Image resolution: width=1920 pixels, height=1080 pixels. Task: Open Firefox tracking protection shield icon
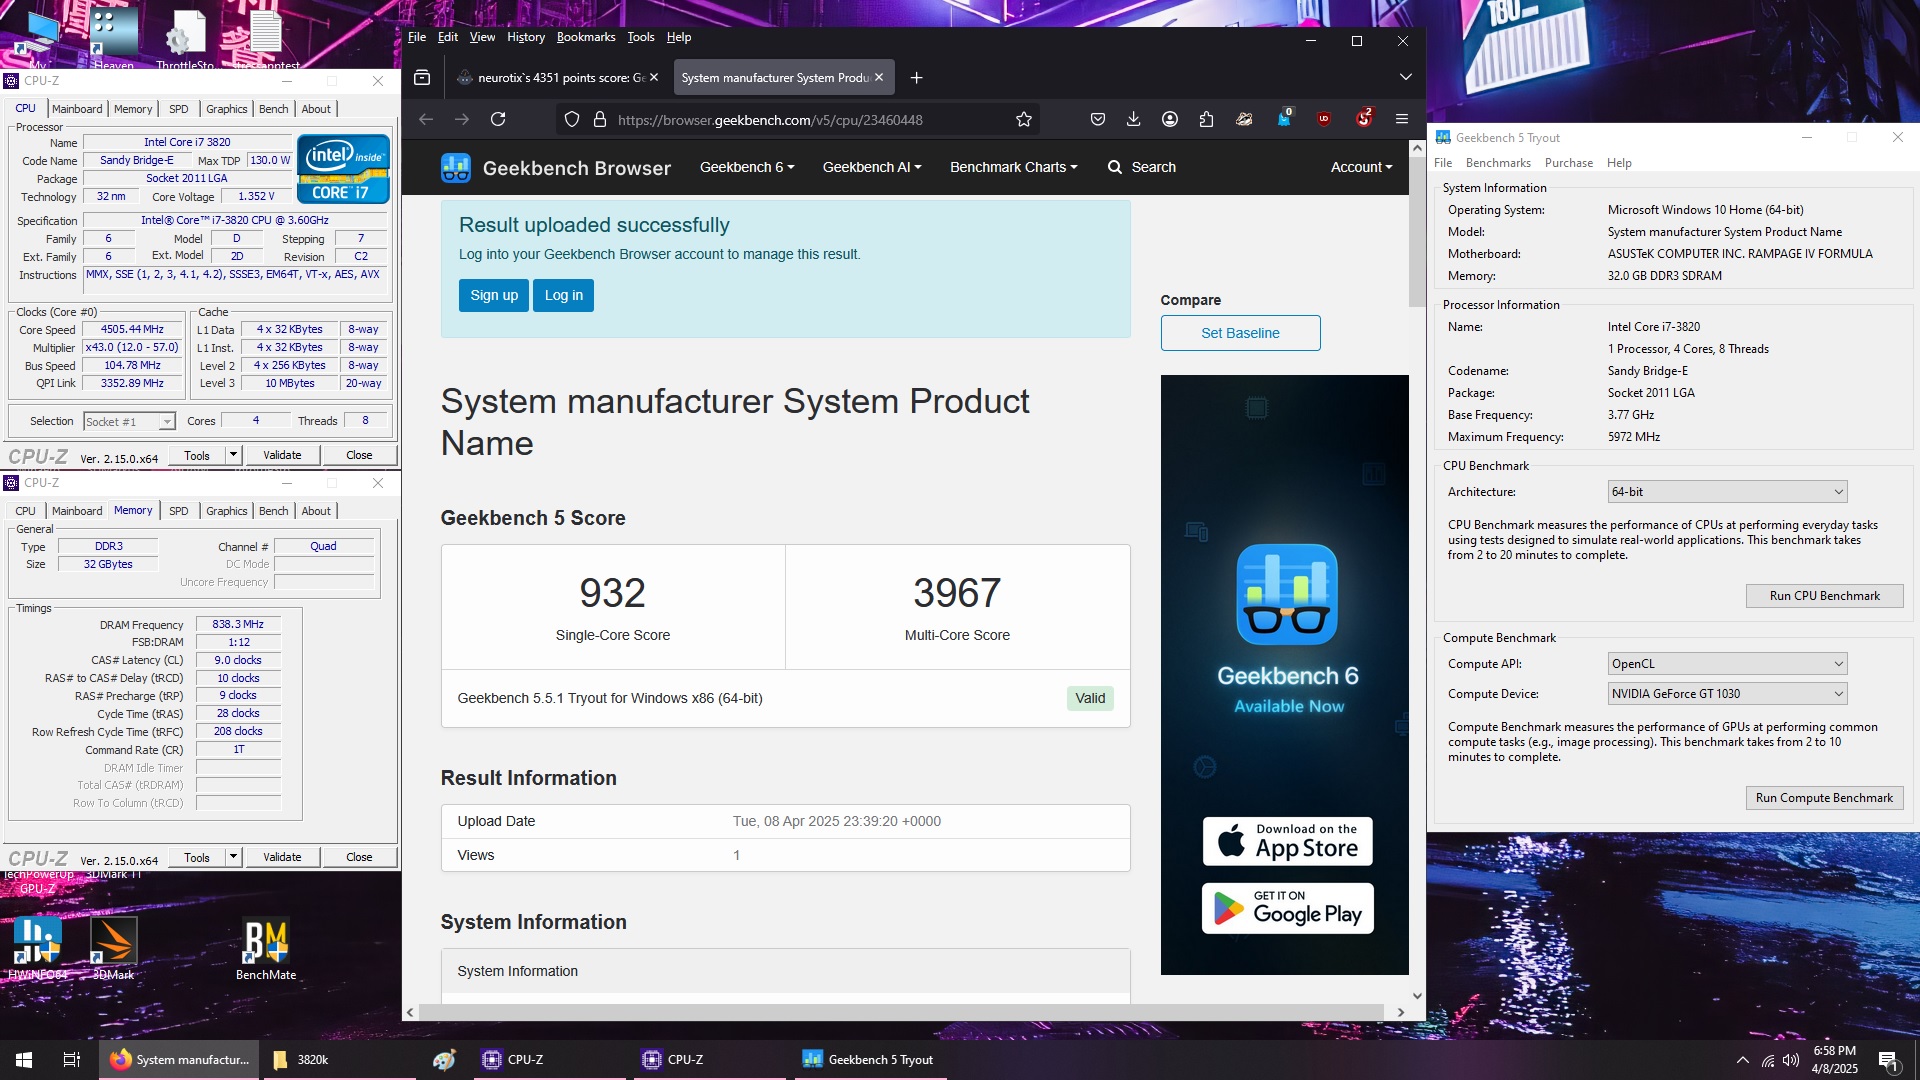(572, 119)
